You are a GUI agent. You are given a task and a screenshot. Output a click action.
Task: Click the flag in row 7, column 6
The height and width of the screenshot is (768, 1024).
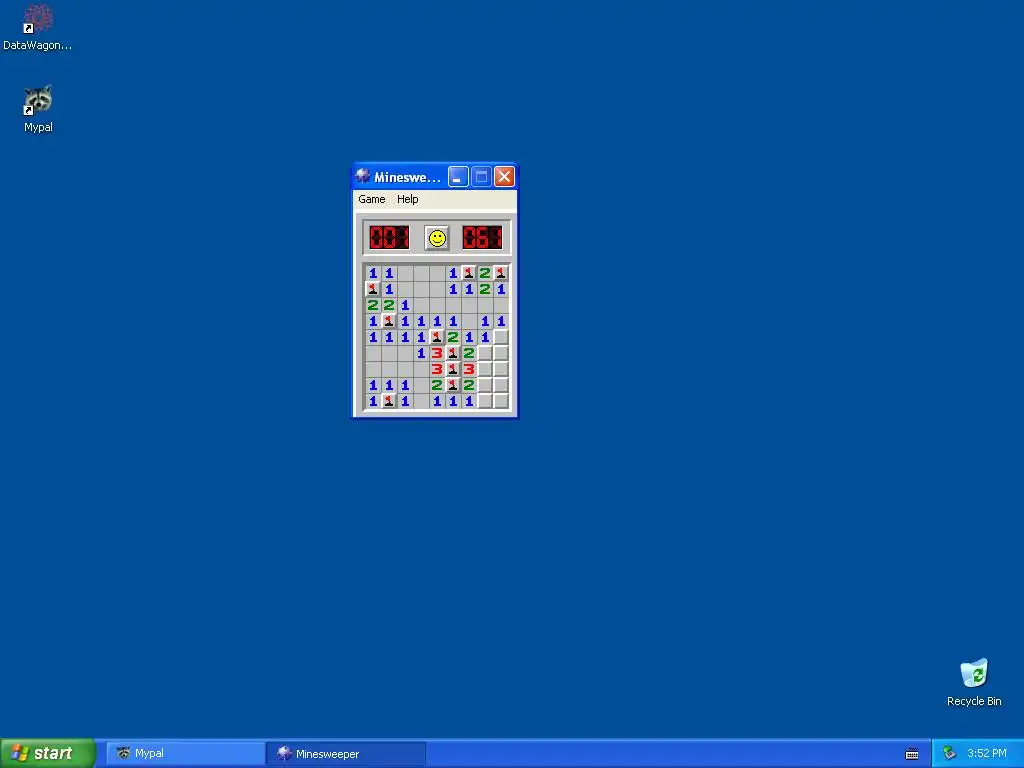453,369
